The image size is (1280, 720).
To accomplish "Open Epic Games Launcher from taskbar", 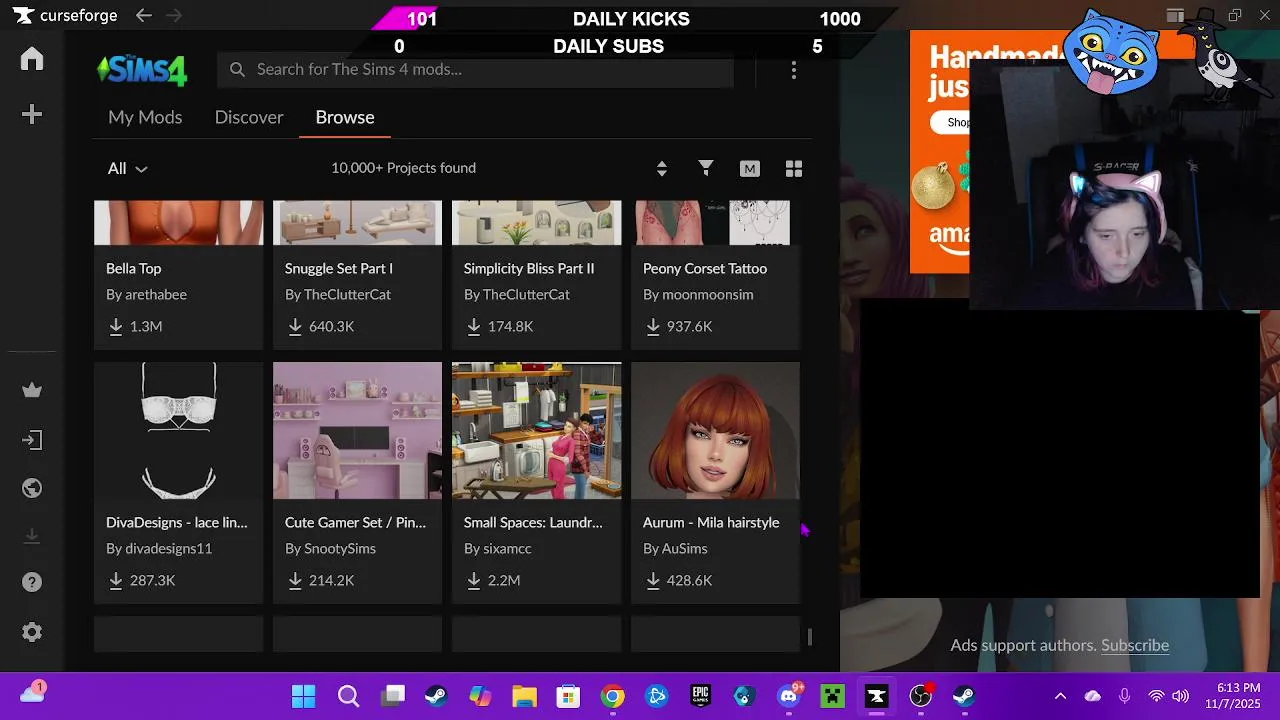I will pos(700,696).
